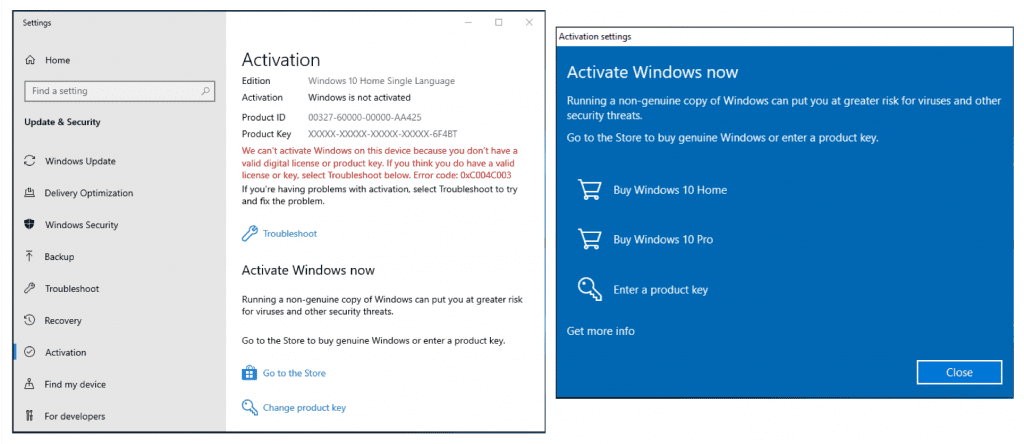
Task: Click the Product ID value 00327-60000-00000-AA425
Action: (364, 118)
